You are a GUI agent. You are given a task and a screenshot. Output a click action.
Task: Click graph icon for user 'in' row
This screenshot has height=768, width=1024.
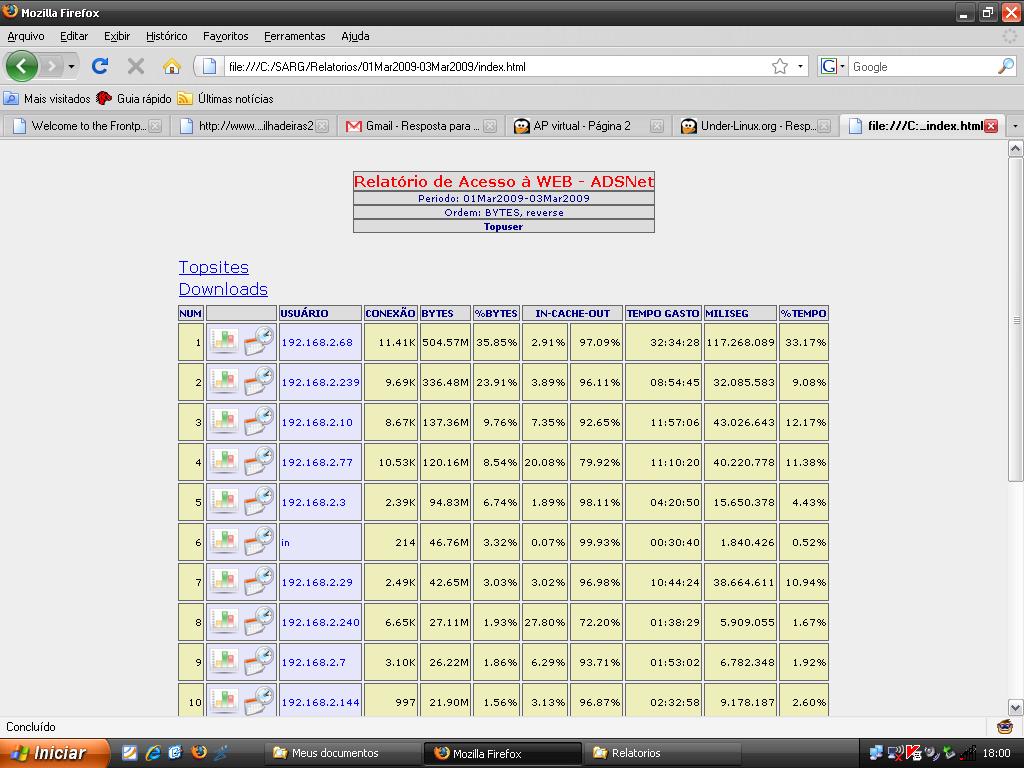(x=224, y=541)
